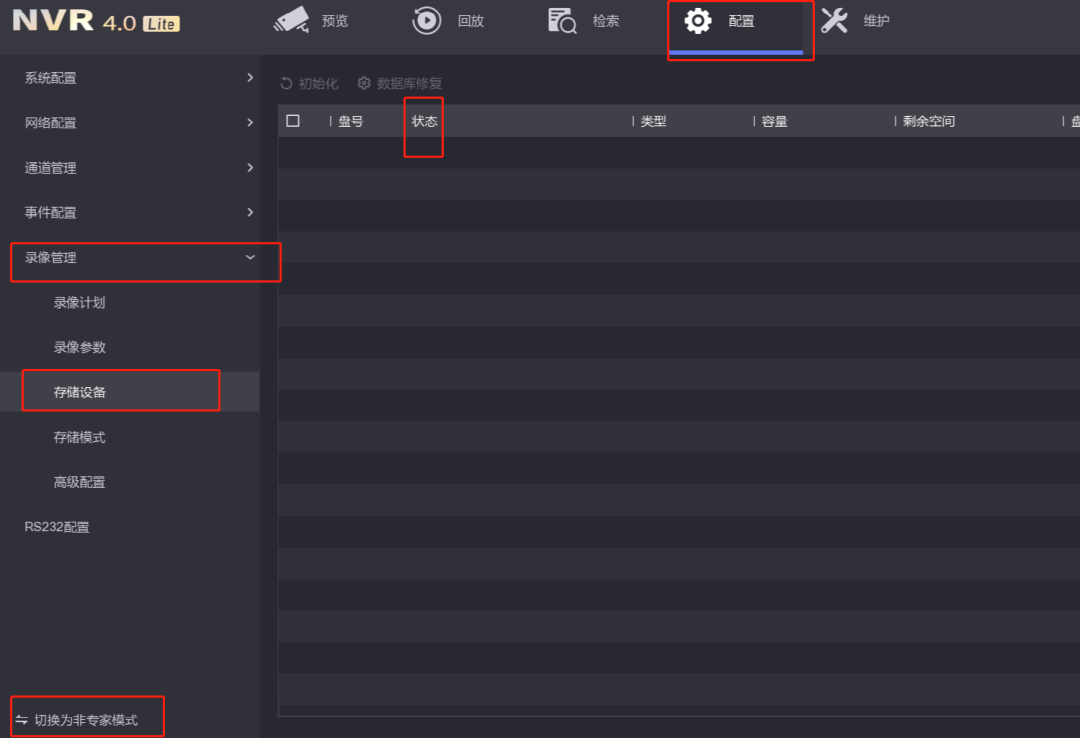
Task: Click the 检索 search folder icon
Action: 563,20
